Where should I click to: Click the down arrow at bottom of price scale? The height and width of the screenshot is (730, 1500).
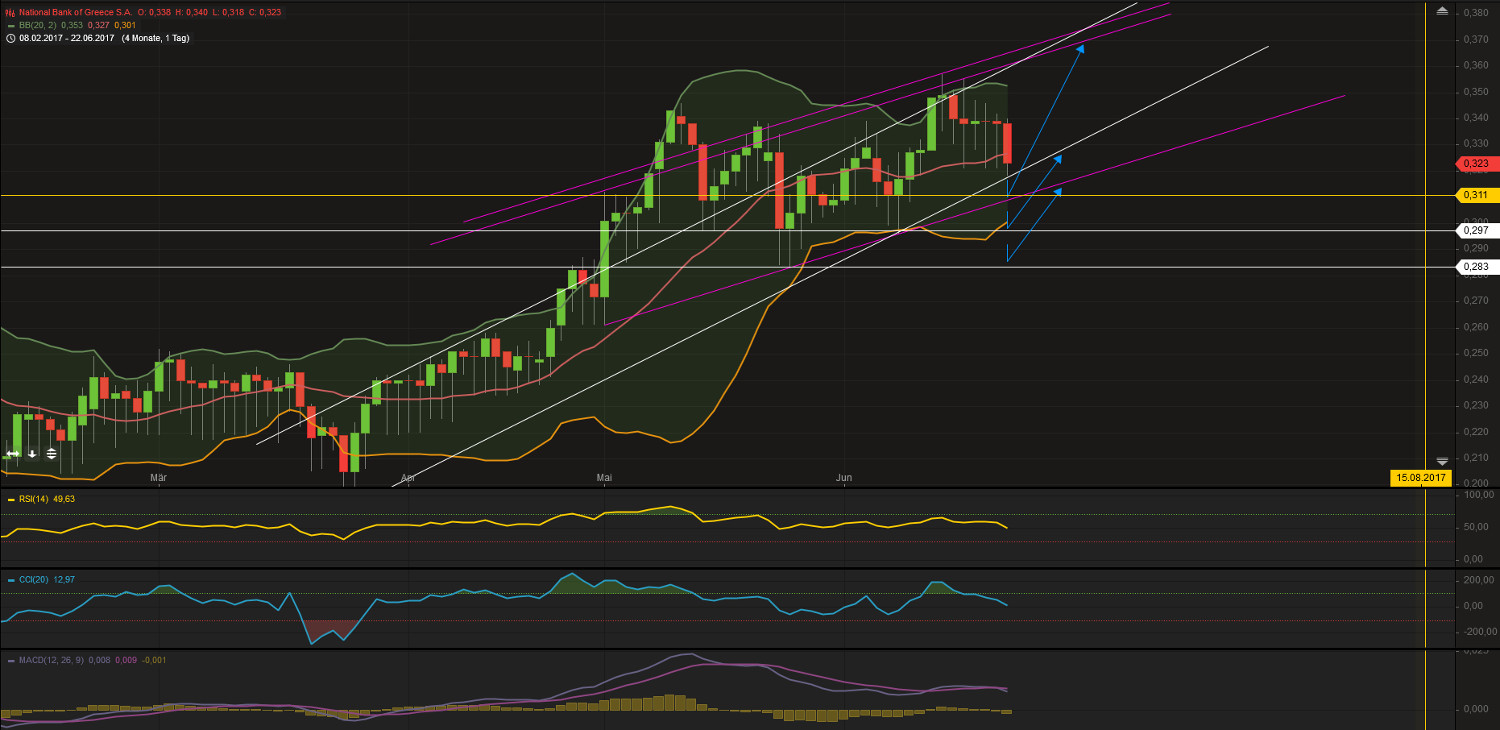tap(1442, 460)
